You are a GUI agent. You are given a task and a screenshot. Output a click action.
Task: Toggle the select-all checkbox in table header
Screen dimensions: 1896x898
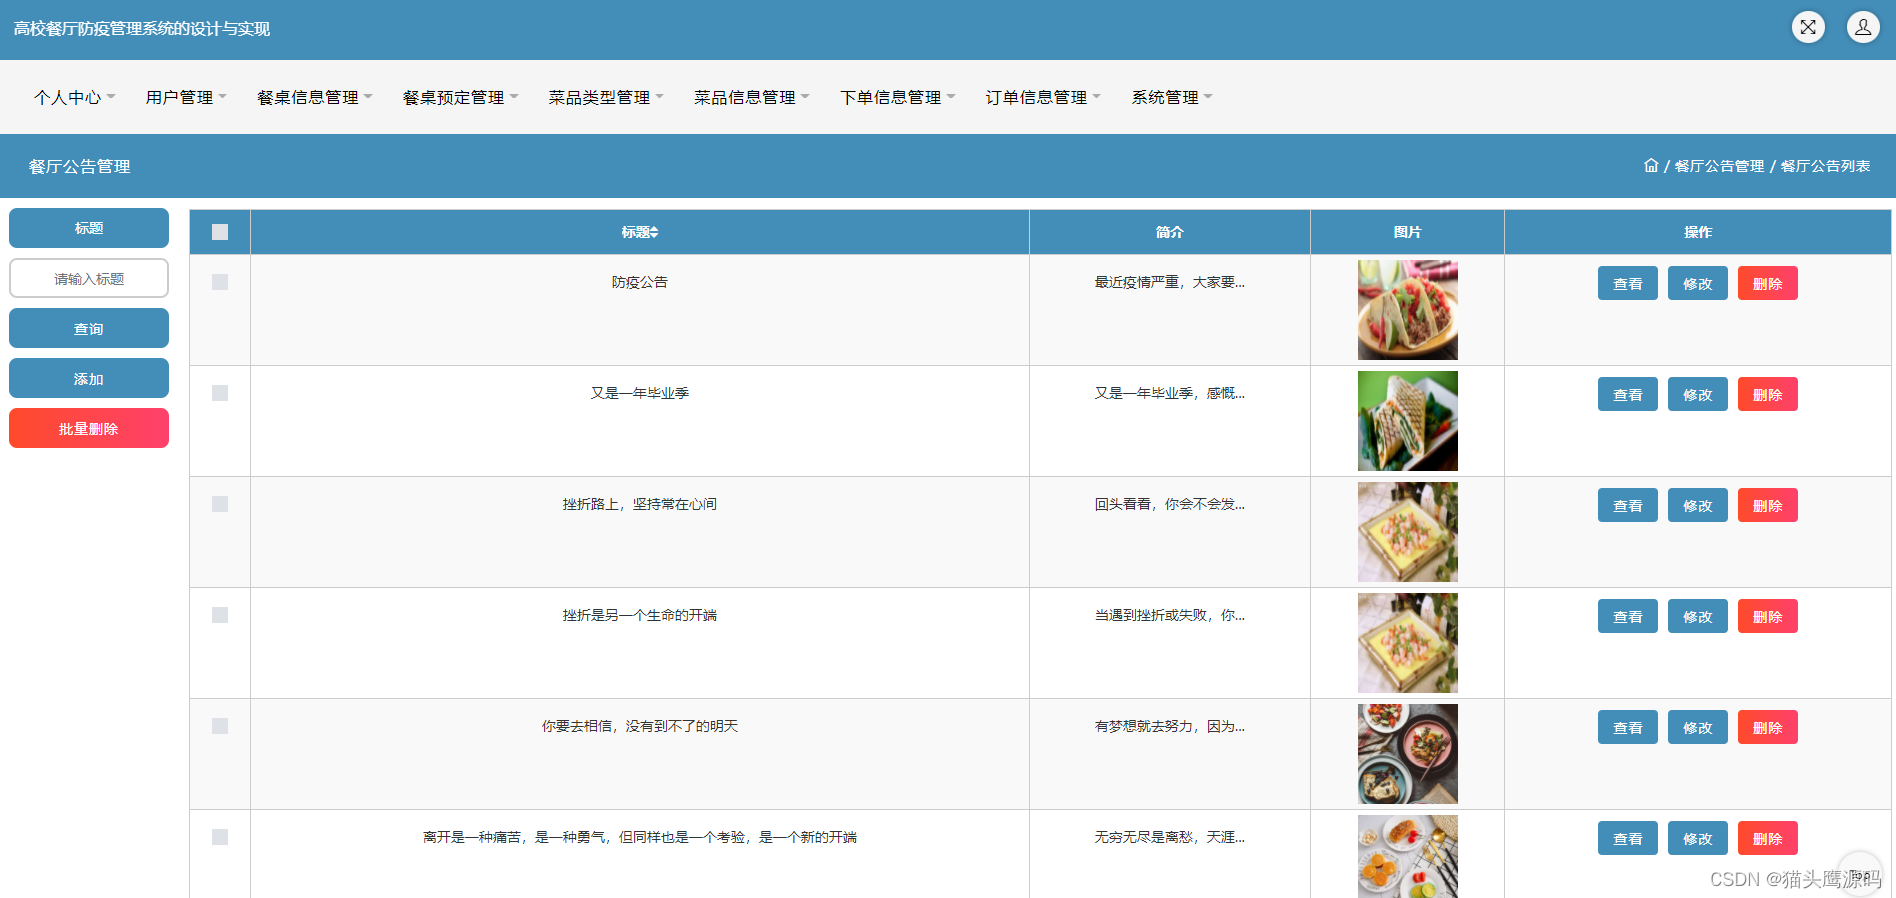click(220, 232)
